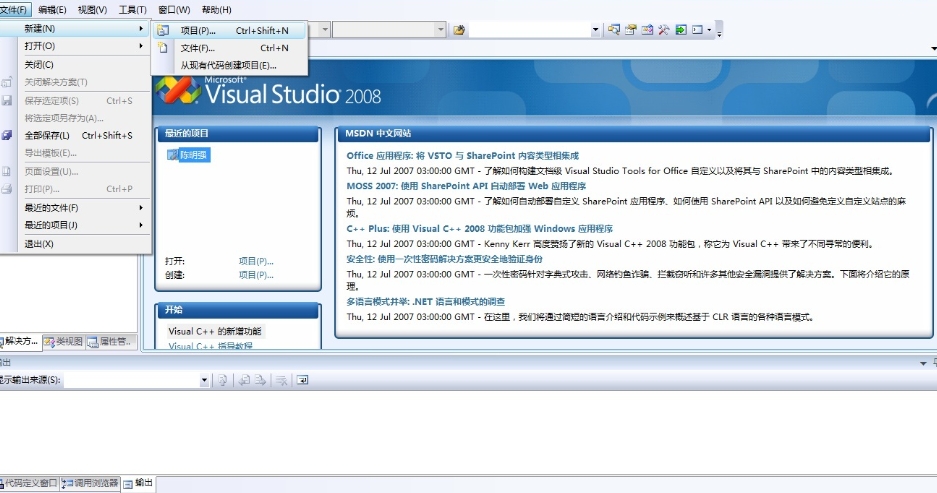Viewport: 937px width, 493px height.
Task: Open the 工具(T) menu
Action: (x=132, y=10)
